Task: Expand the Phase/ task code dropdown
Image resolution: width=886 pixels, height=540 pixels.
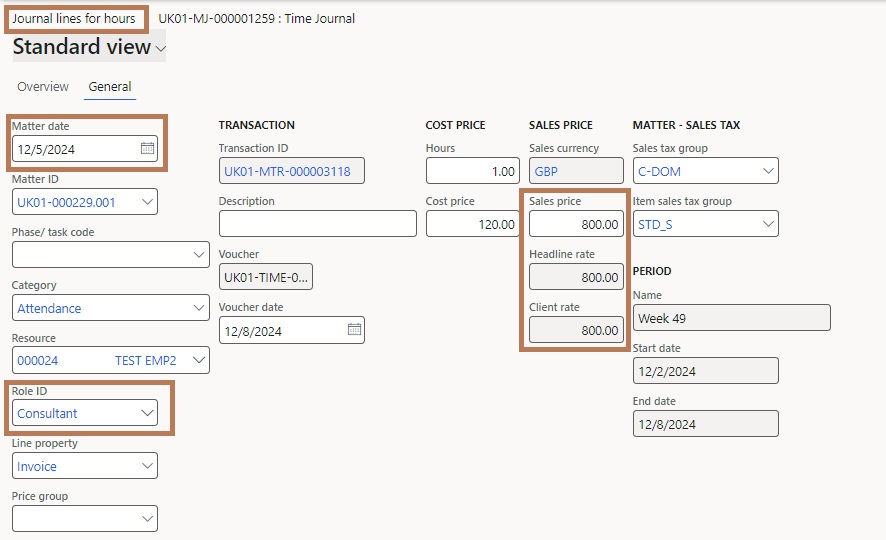Action: click(x=198, y=255)
